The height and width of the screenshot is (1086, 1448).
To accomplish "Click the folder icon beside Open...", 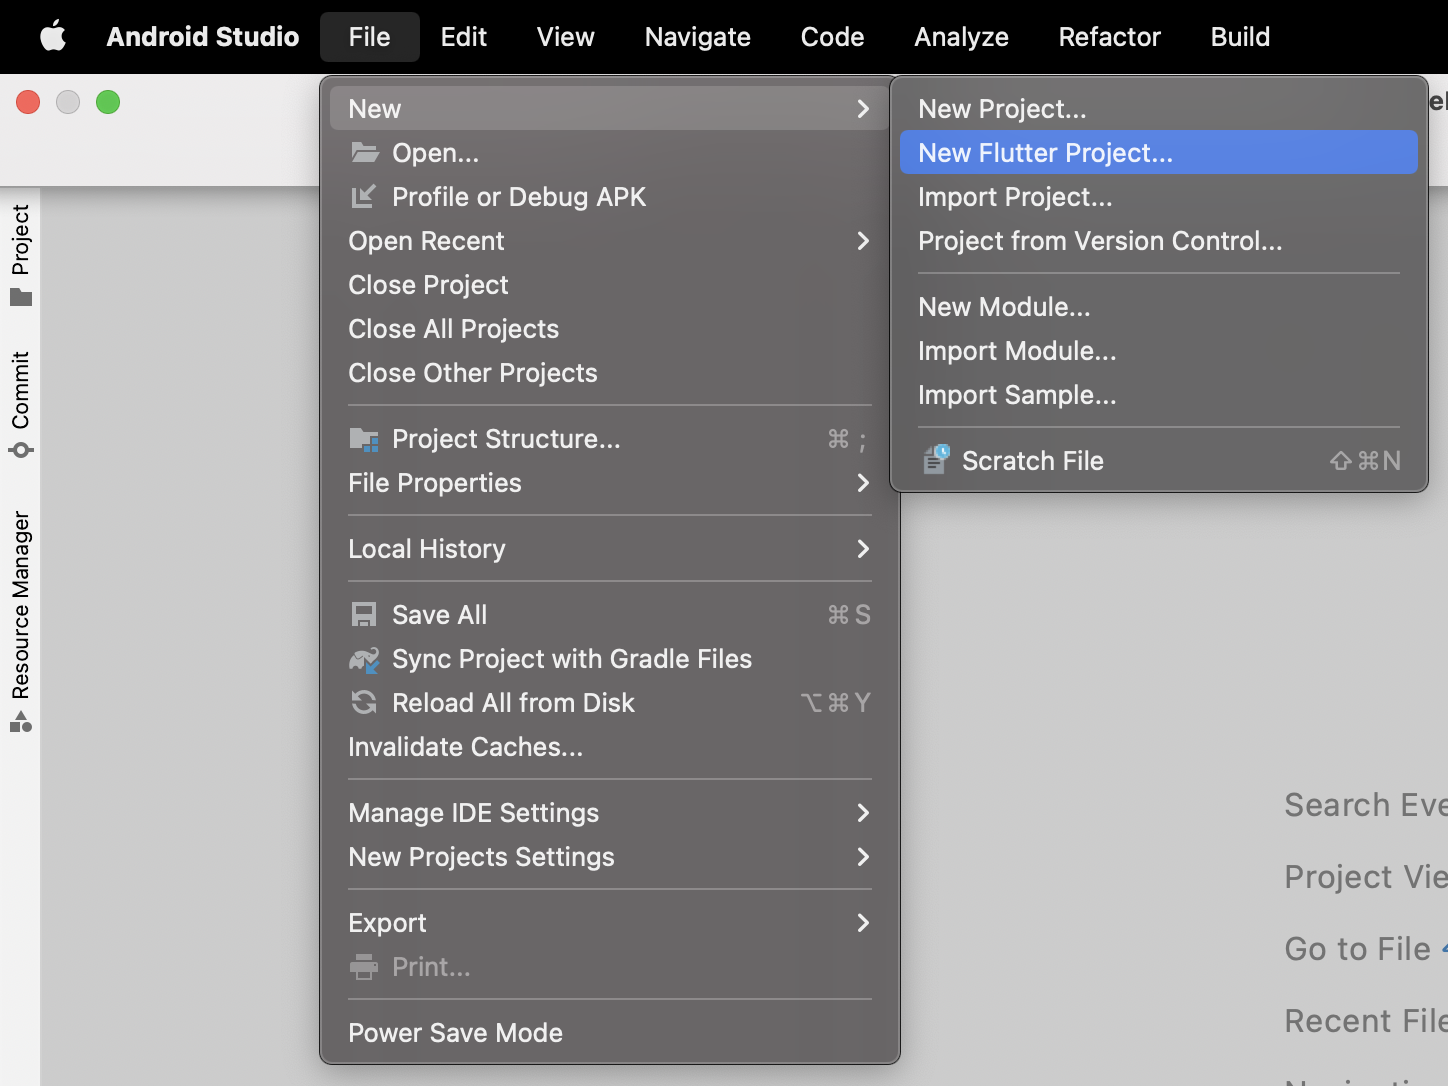I will tap(365, 153).
